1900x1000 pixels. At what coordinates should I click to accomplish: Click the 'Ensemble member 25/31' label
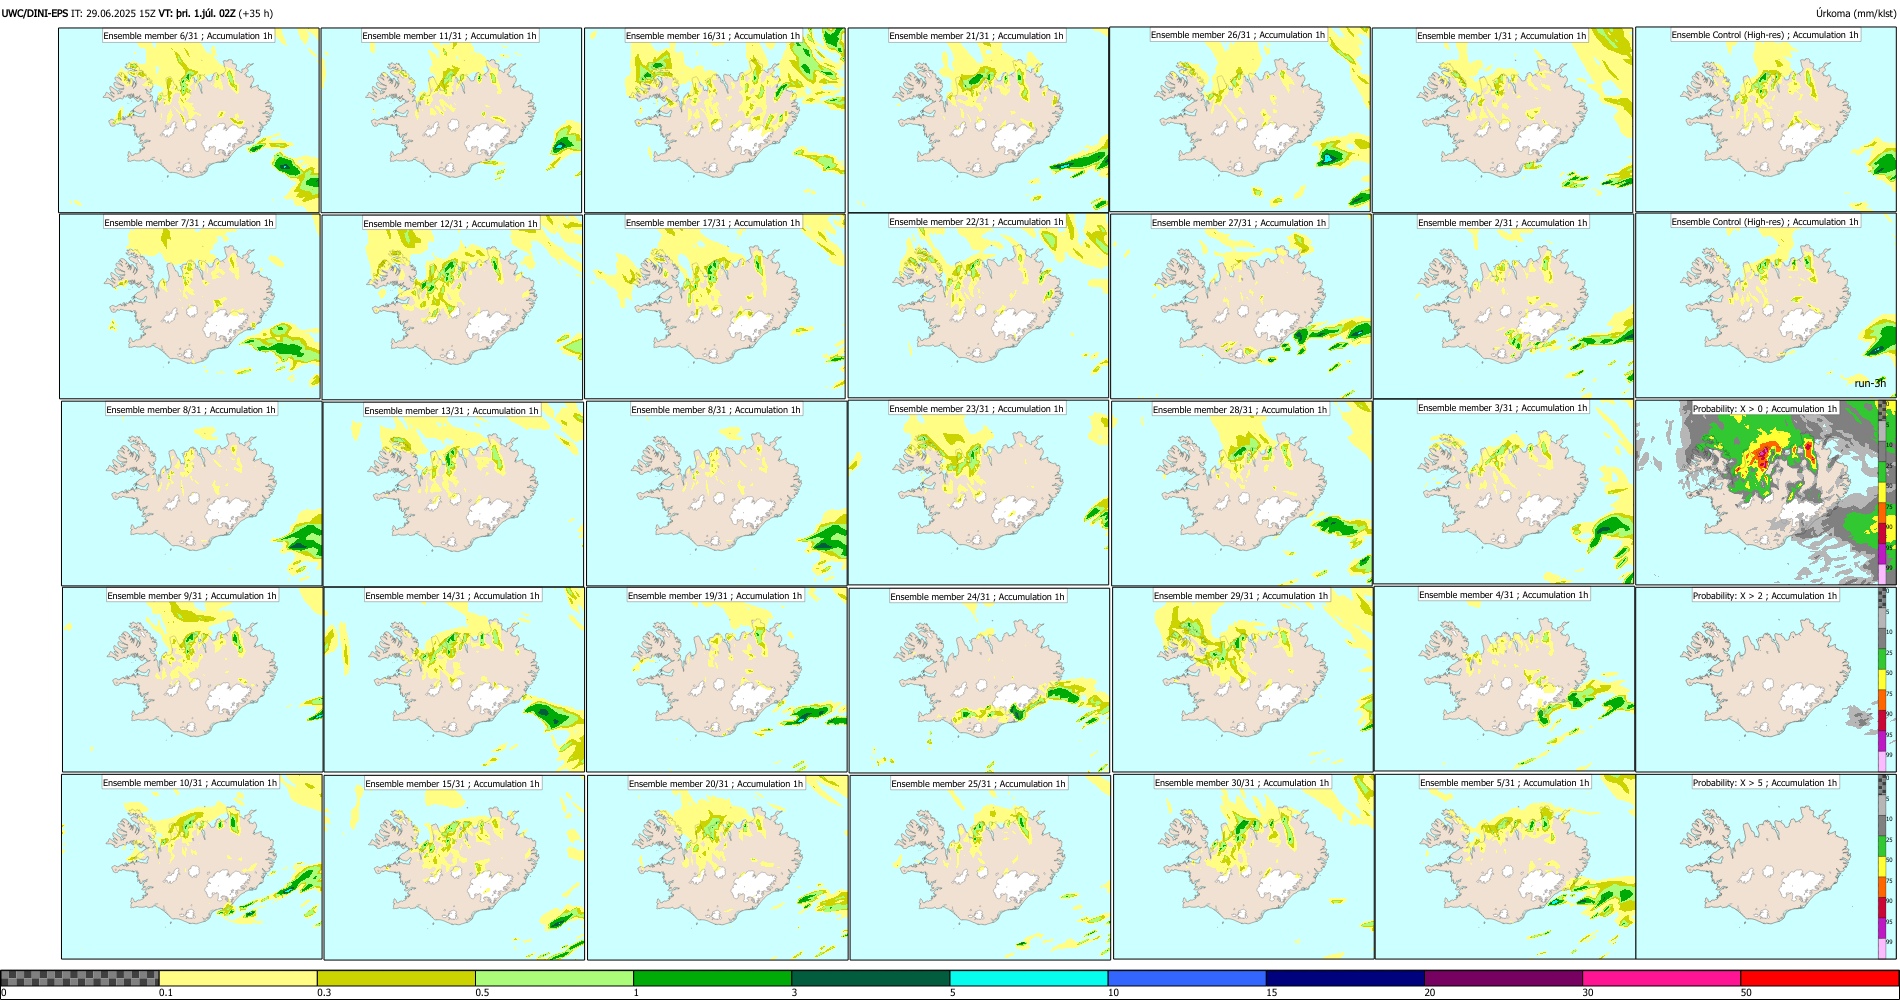click(979, 783)
